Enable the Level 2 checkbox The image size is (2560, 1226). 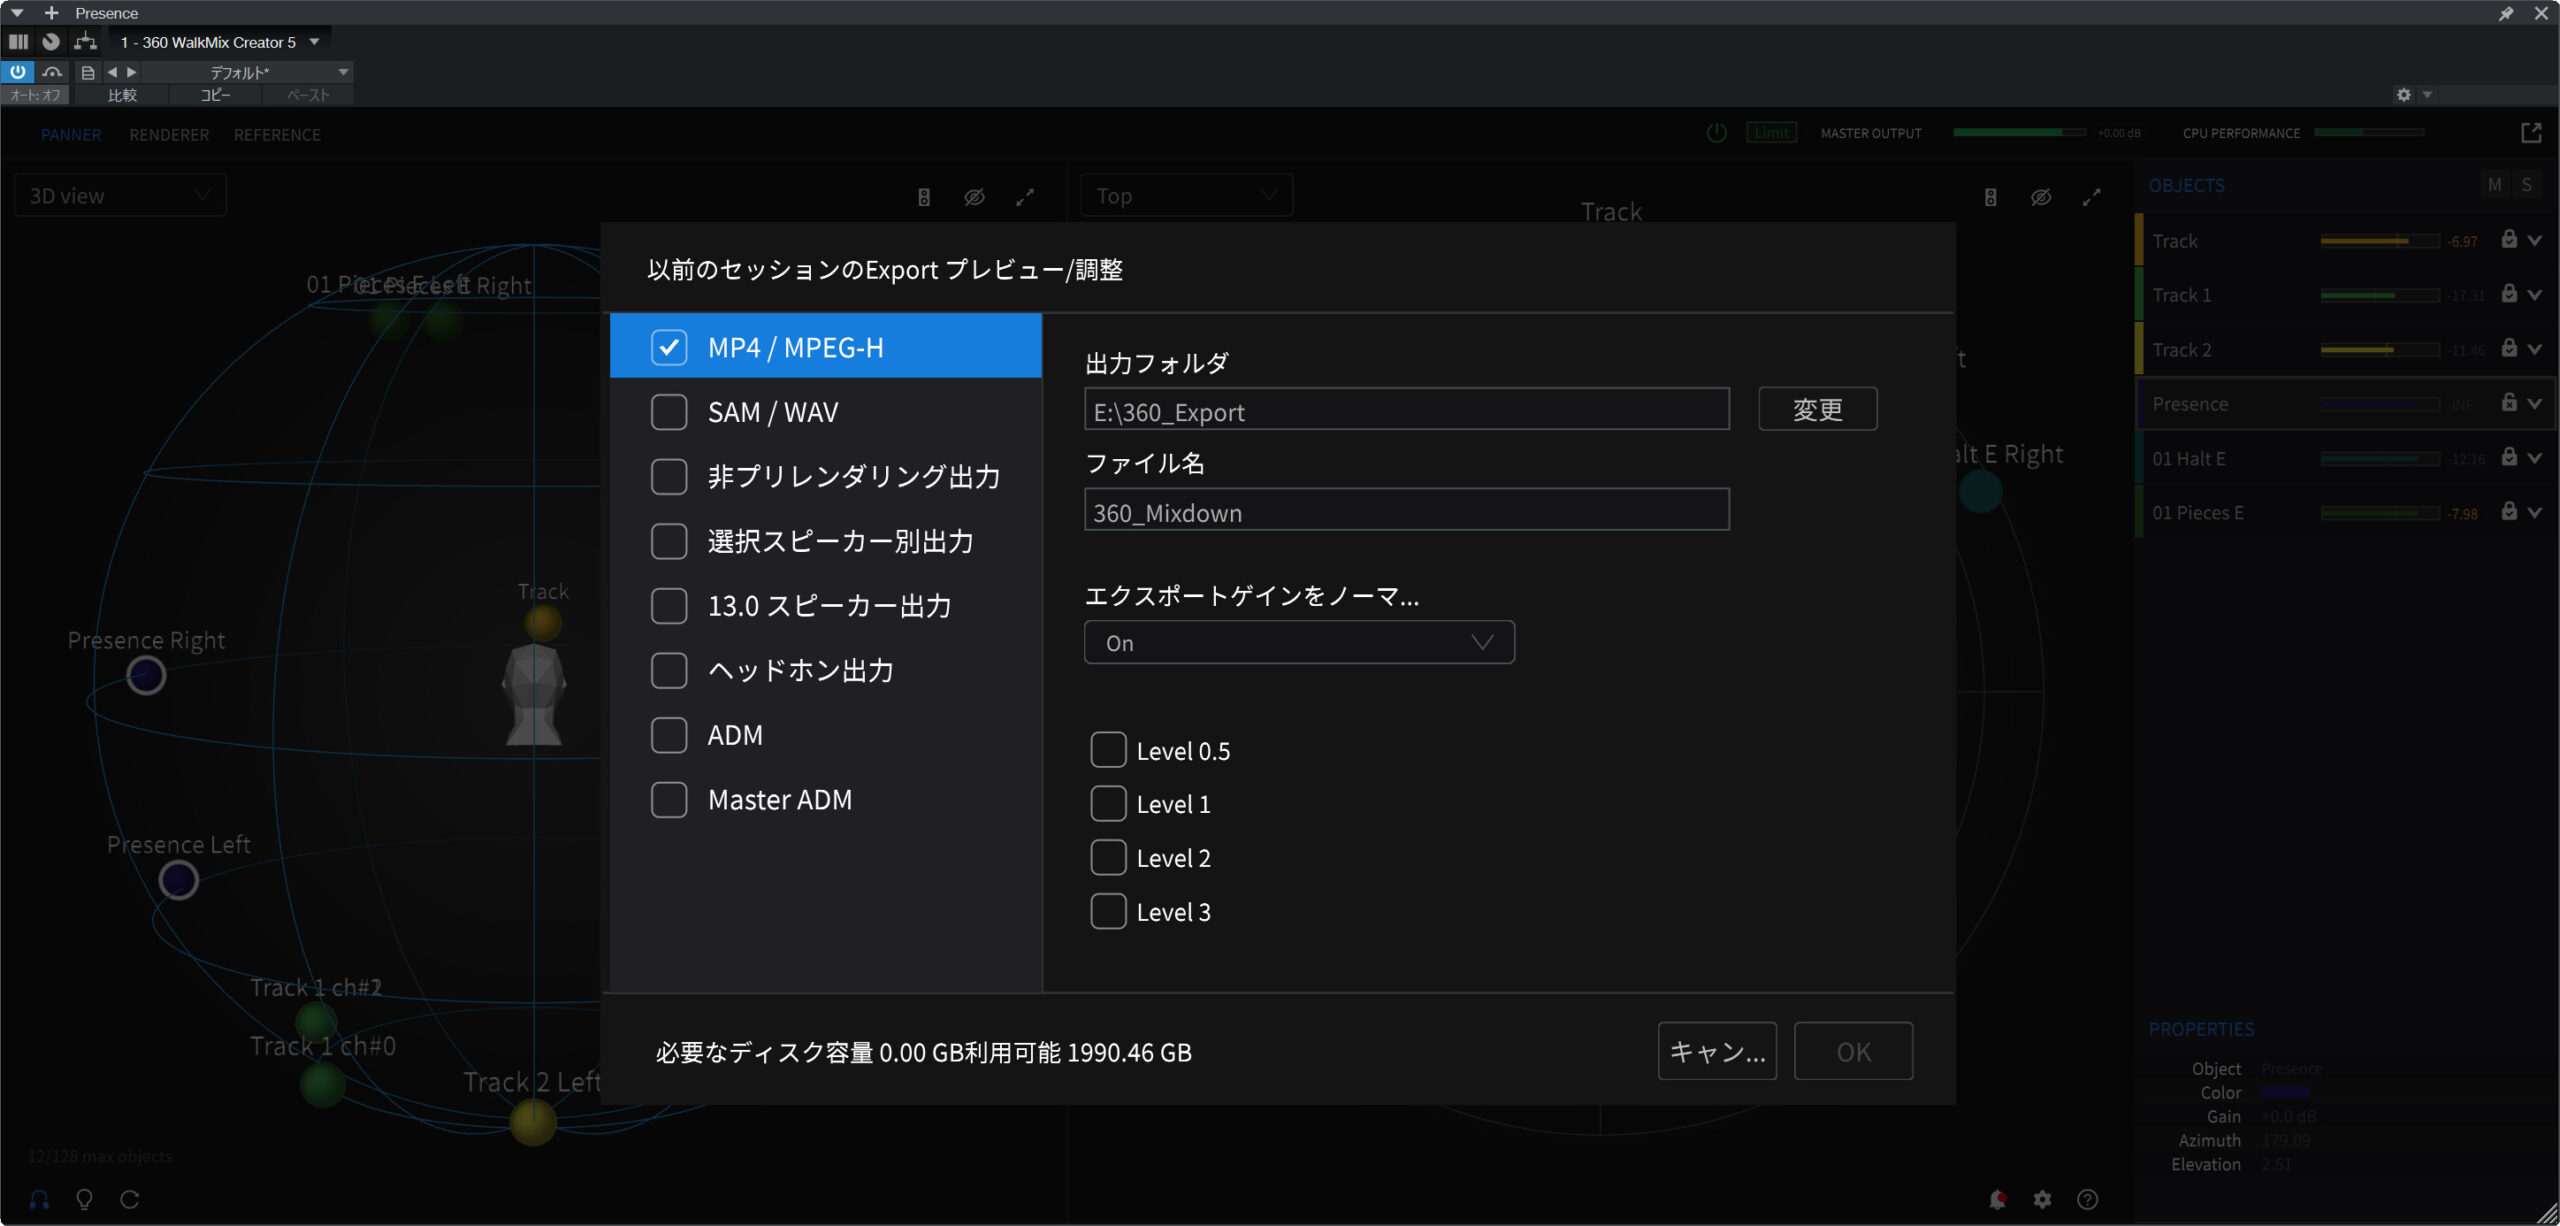1108,858
